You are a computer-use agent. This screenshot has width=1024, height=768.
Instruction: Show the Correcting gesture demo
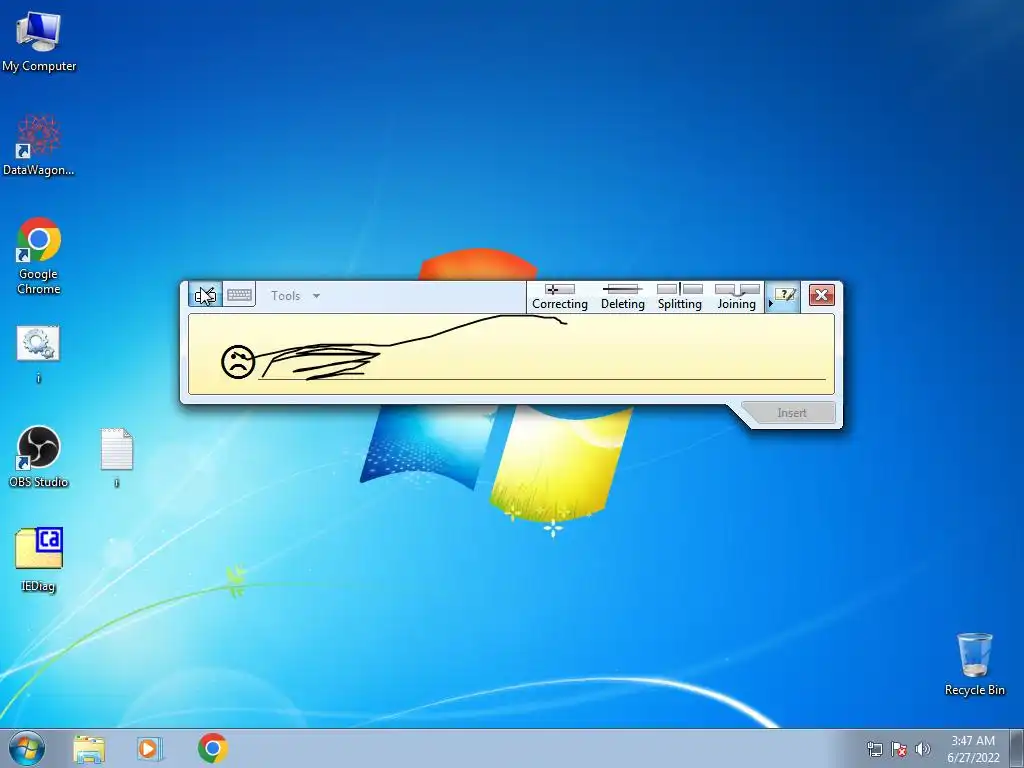coord(560,297)
